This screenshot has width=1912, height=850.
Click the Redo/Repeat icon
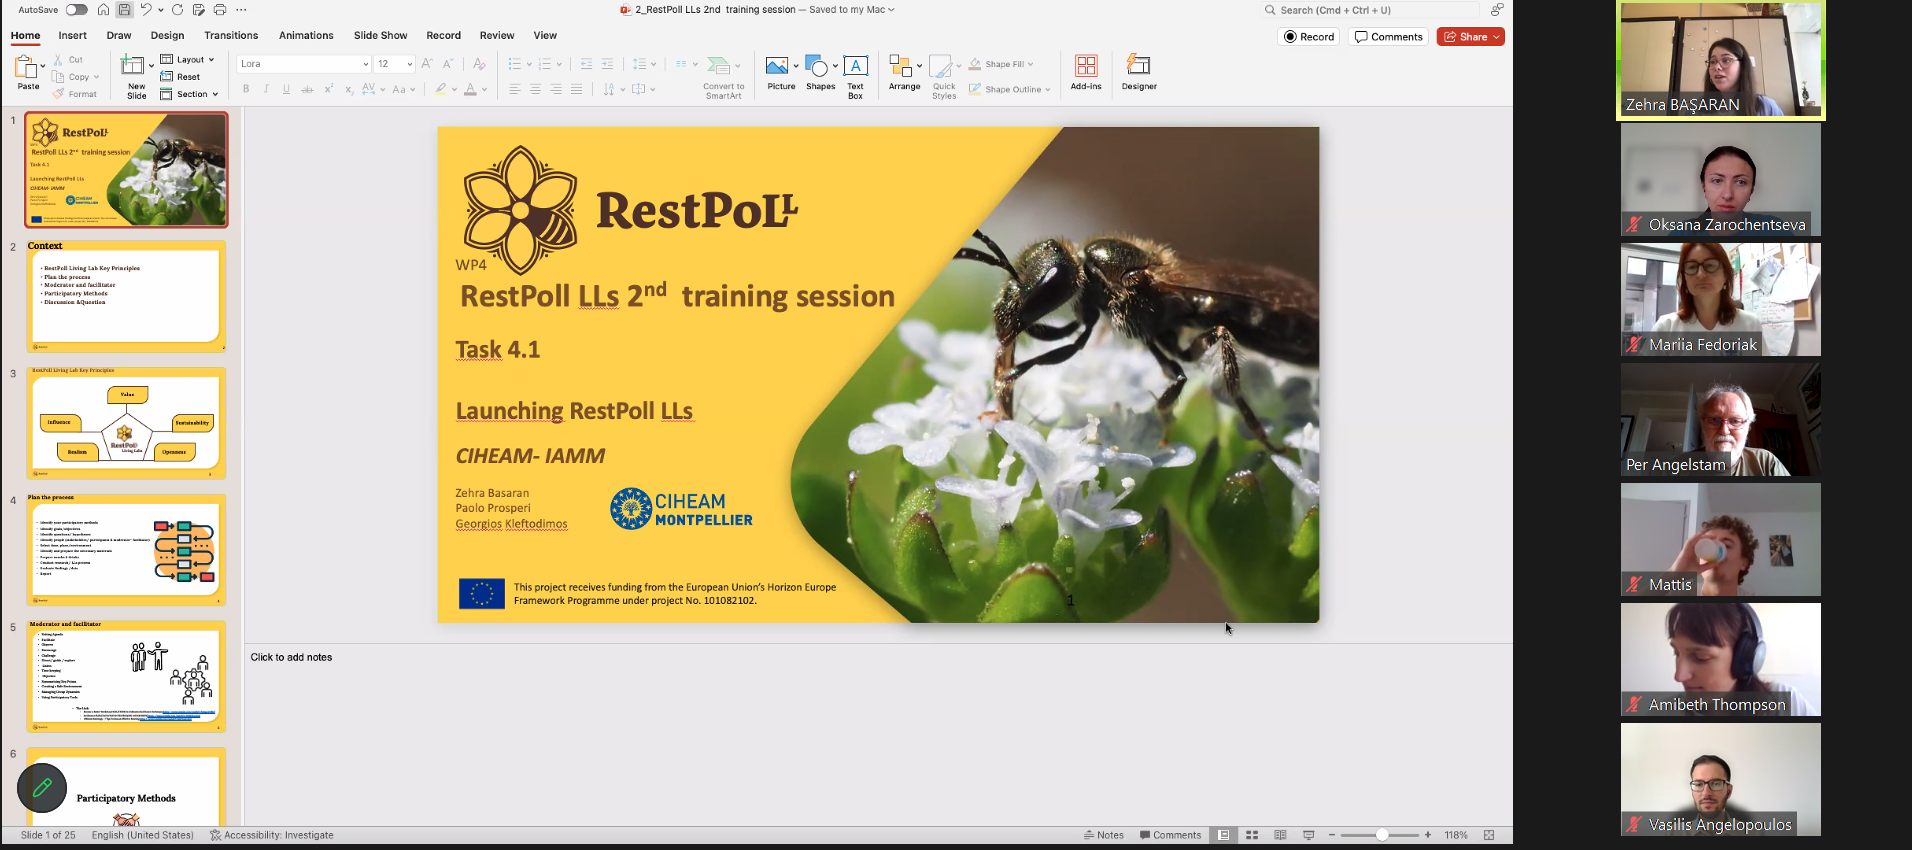(177, 10)
